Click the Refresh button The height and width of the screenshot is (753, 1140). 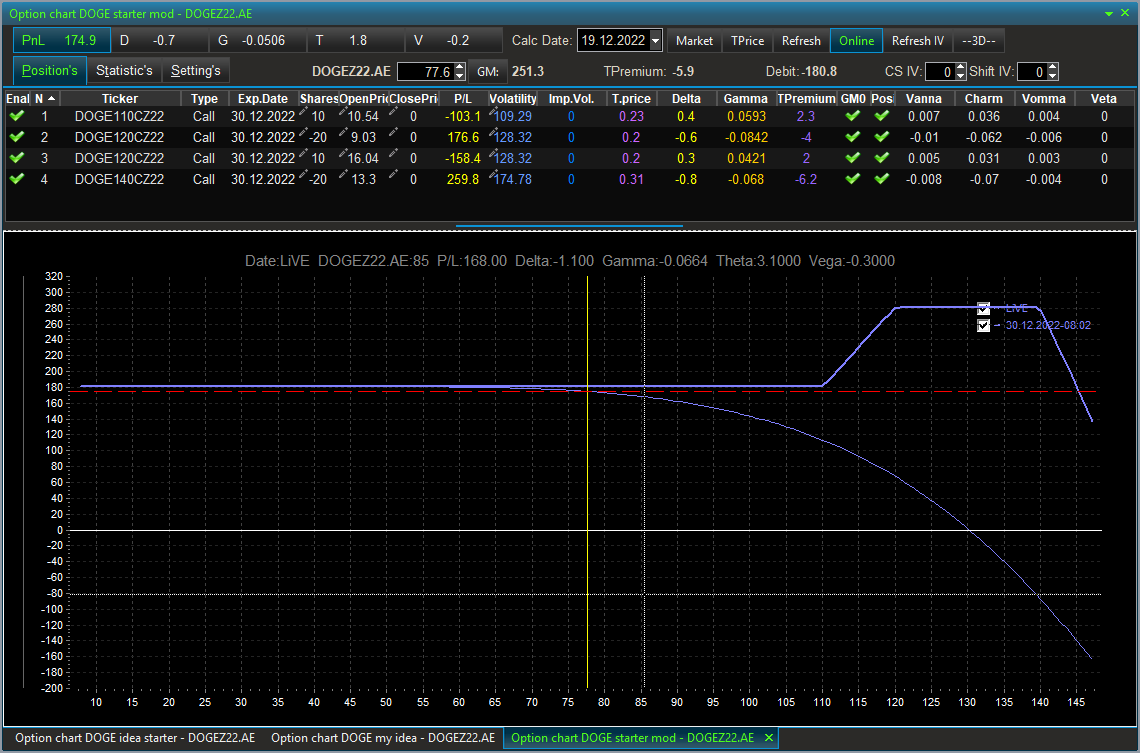click(x=801, y=41)
